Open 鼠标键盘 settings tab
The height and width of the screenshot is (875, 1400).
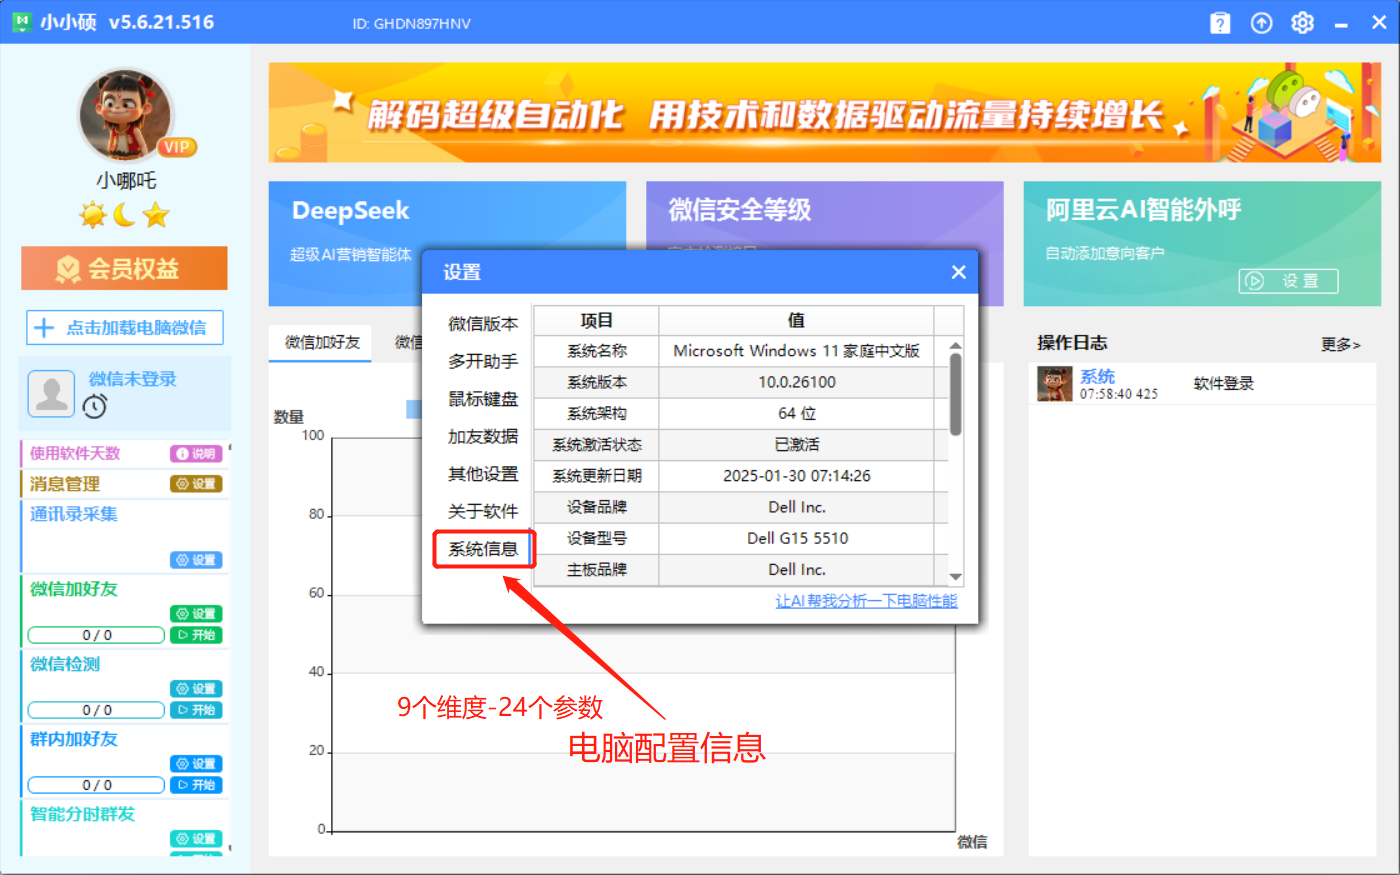[483, 399]
